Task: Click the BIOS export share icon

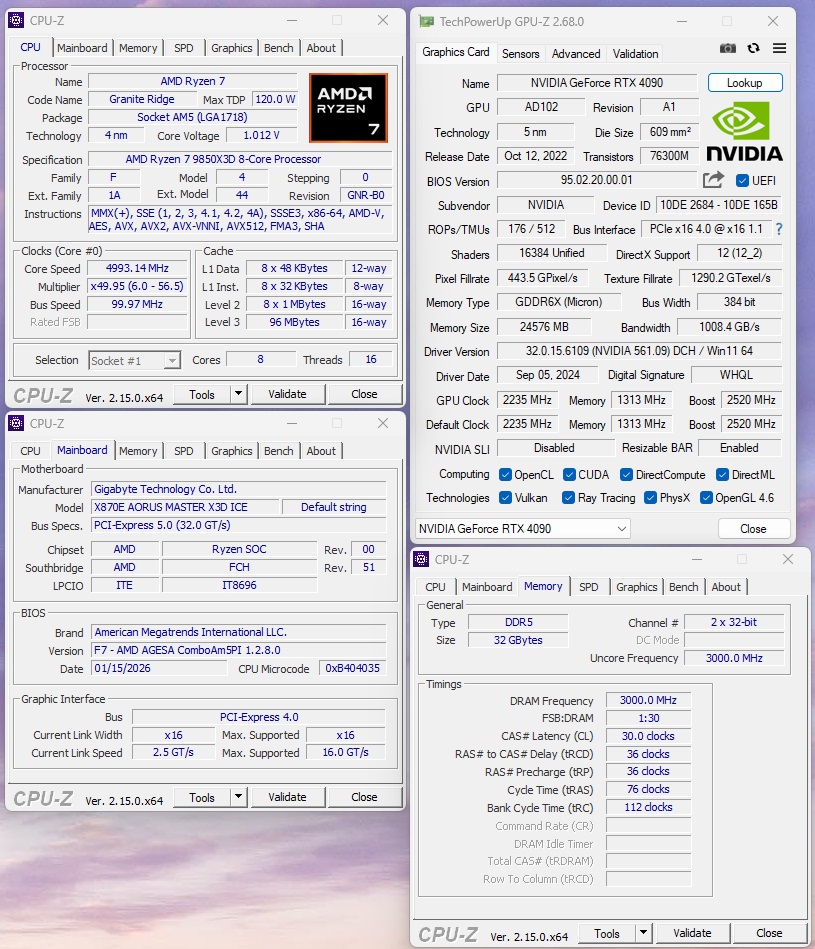Action: coord(713,180)
